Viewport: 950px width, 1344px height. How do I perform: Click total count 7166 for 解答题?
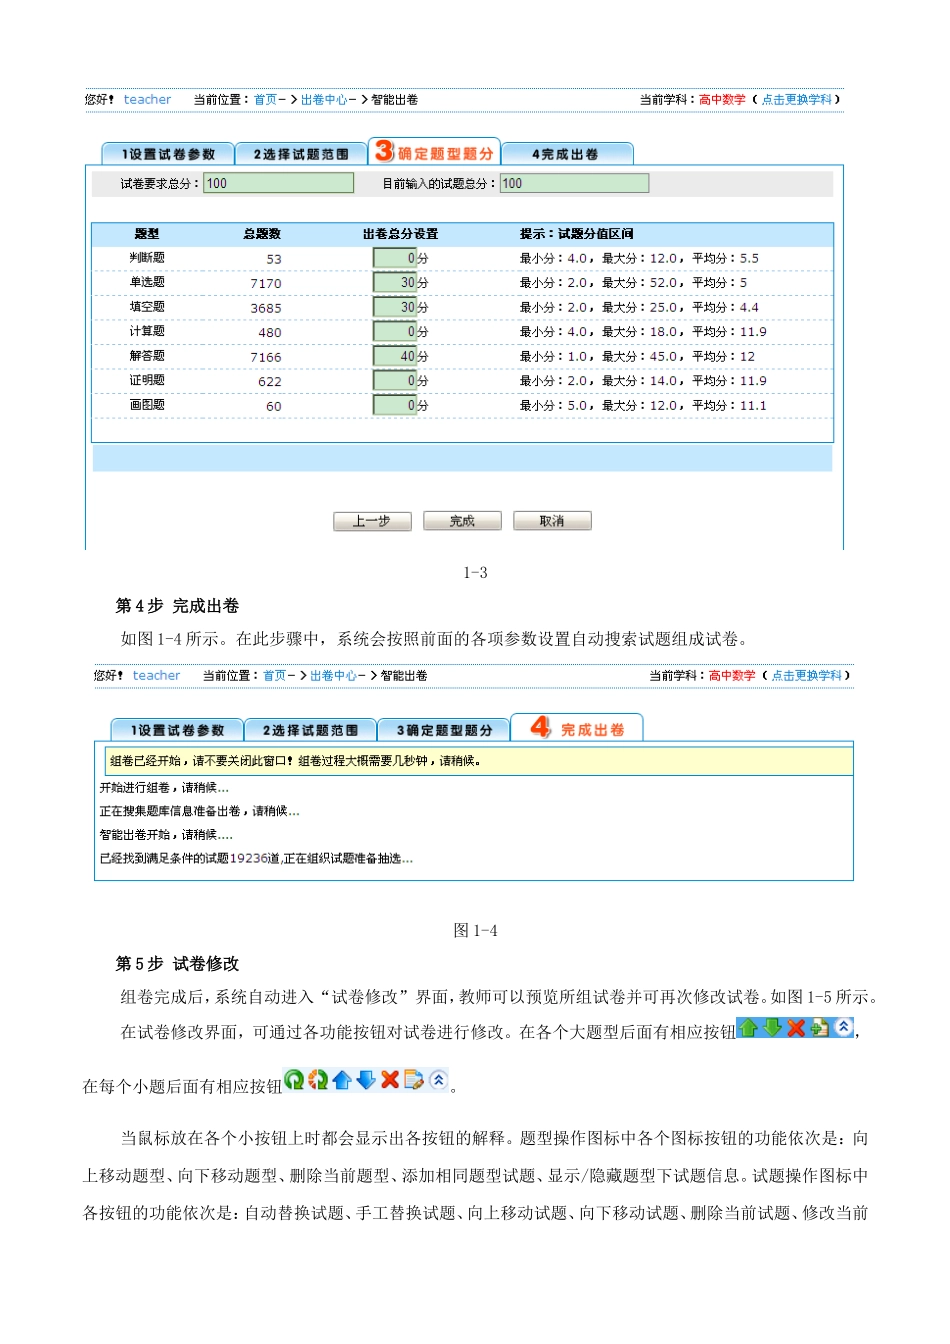[266, 358]
